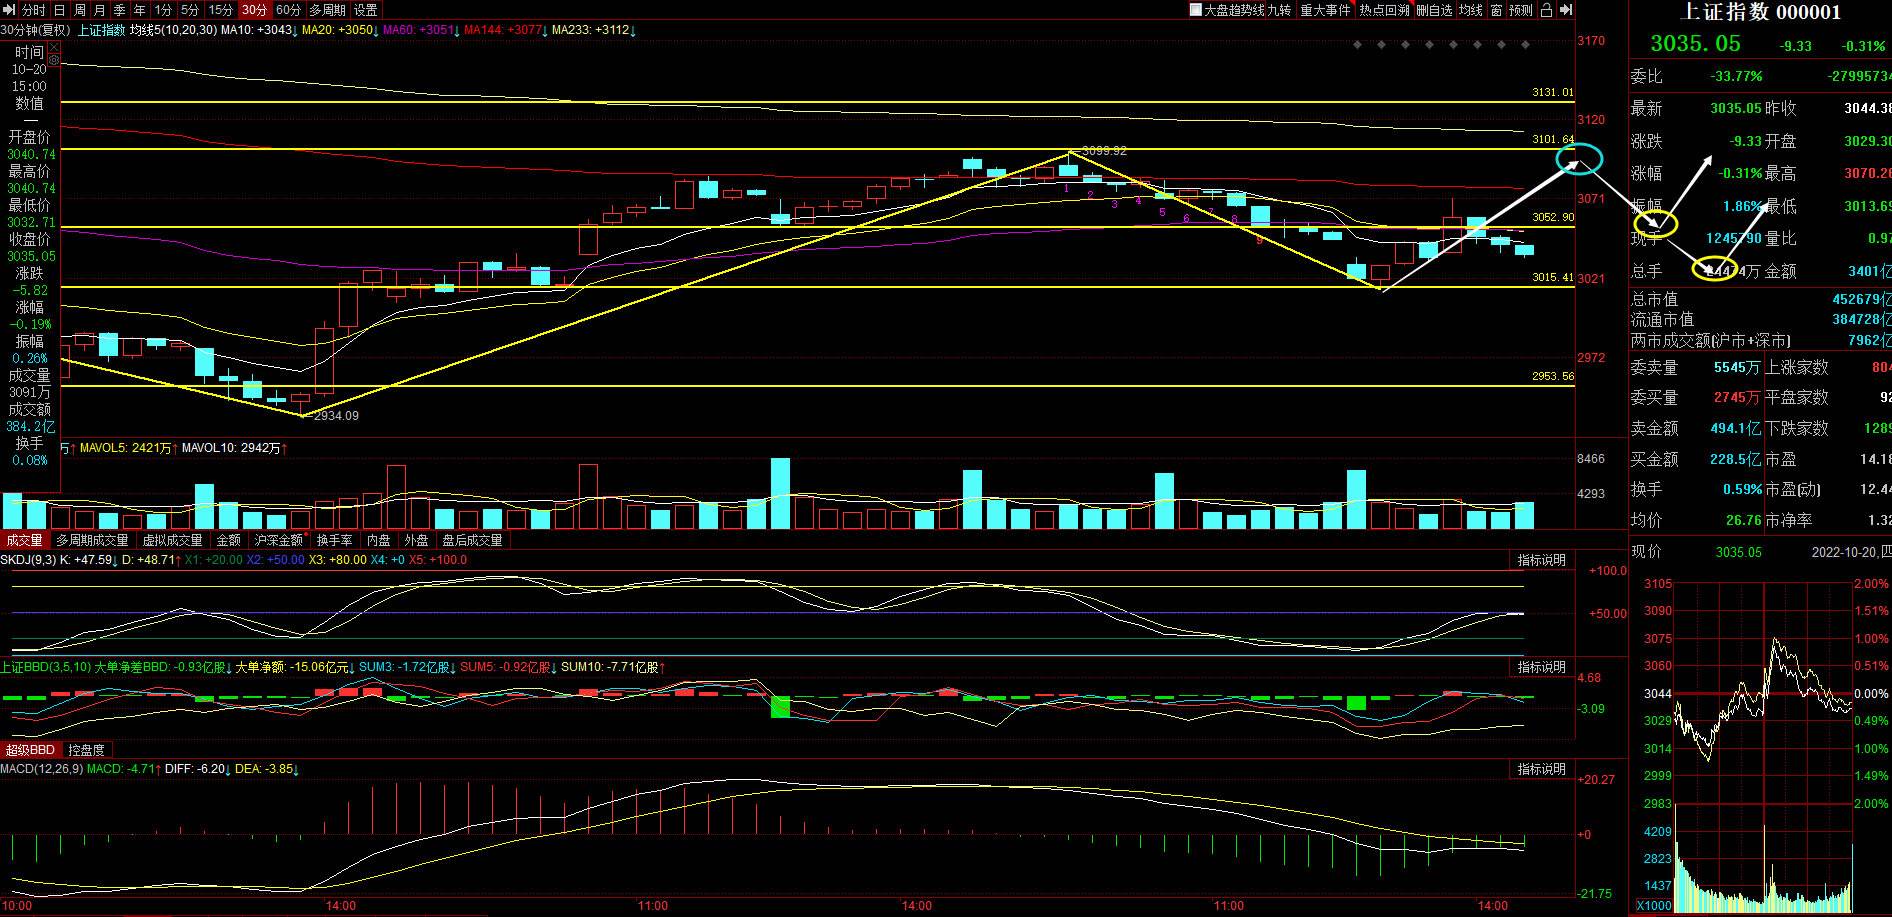Click the 2934.09 low price label
The width and height of the screenshot is (1892, 917).
[336, 416]
